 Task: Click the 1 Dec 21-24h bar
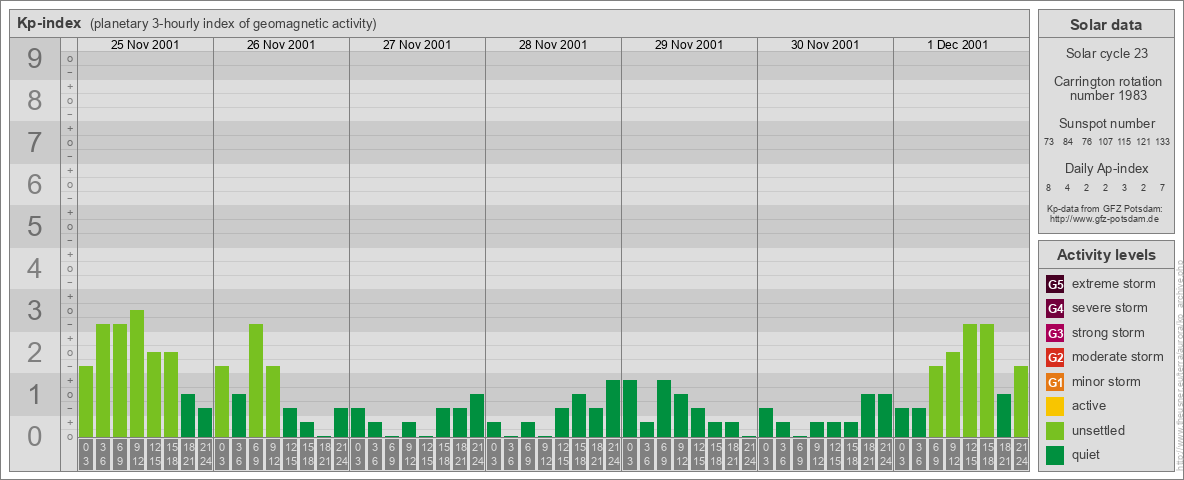pyautogui.click(x=1021, y=402)
